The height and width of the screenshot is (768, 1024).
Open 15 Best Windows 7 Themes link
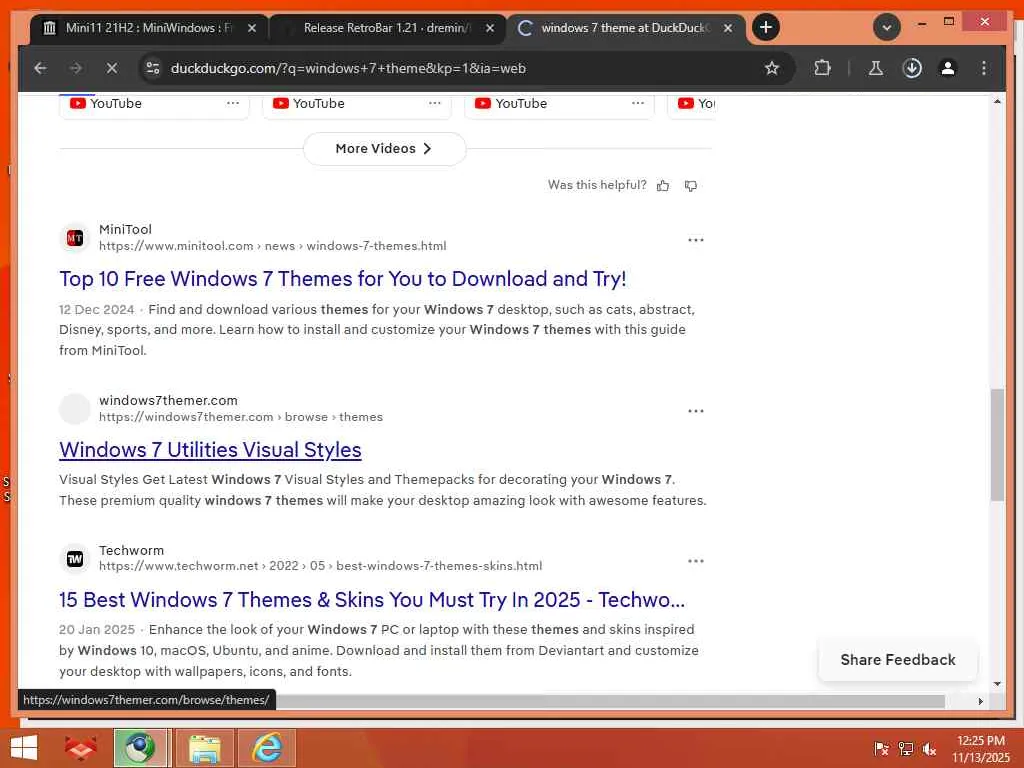372,600
